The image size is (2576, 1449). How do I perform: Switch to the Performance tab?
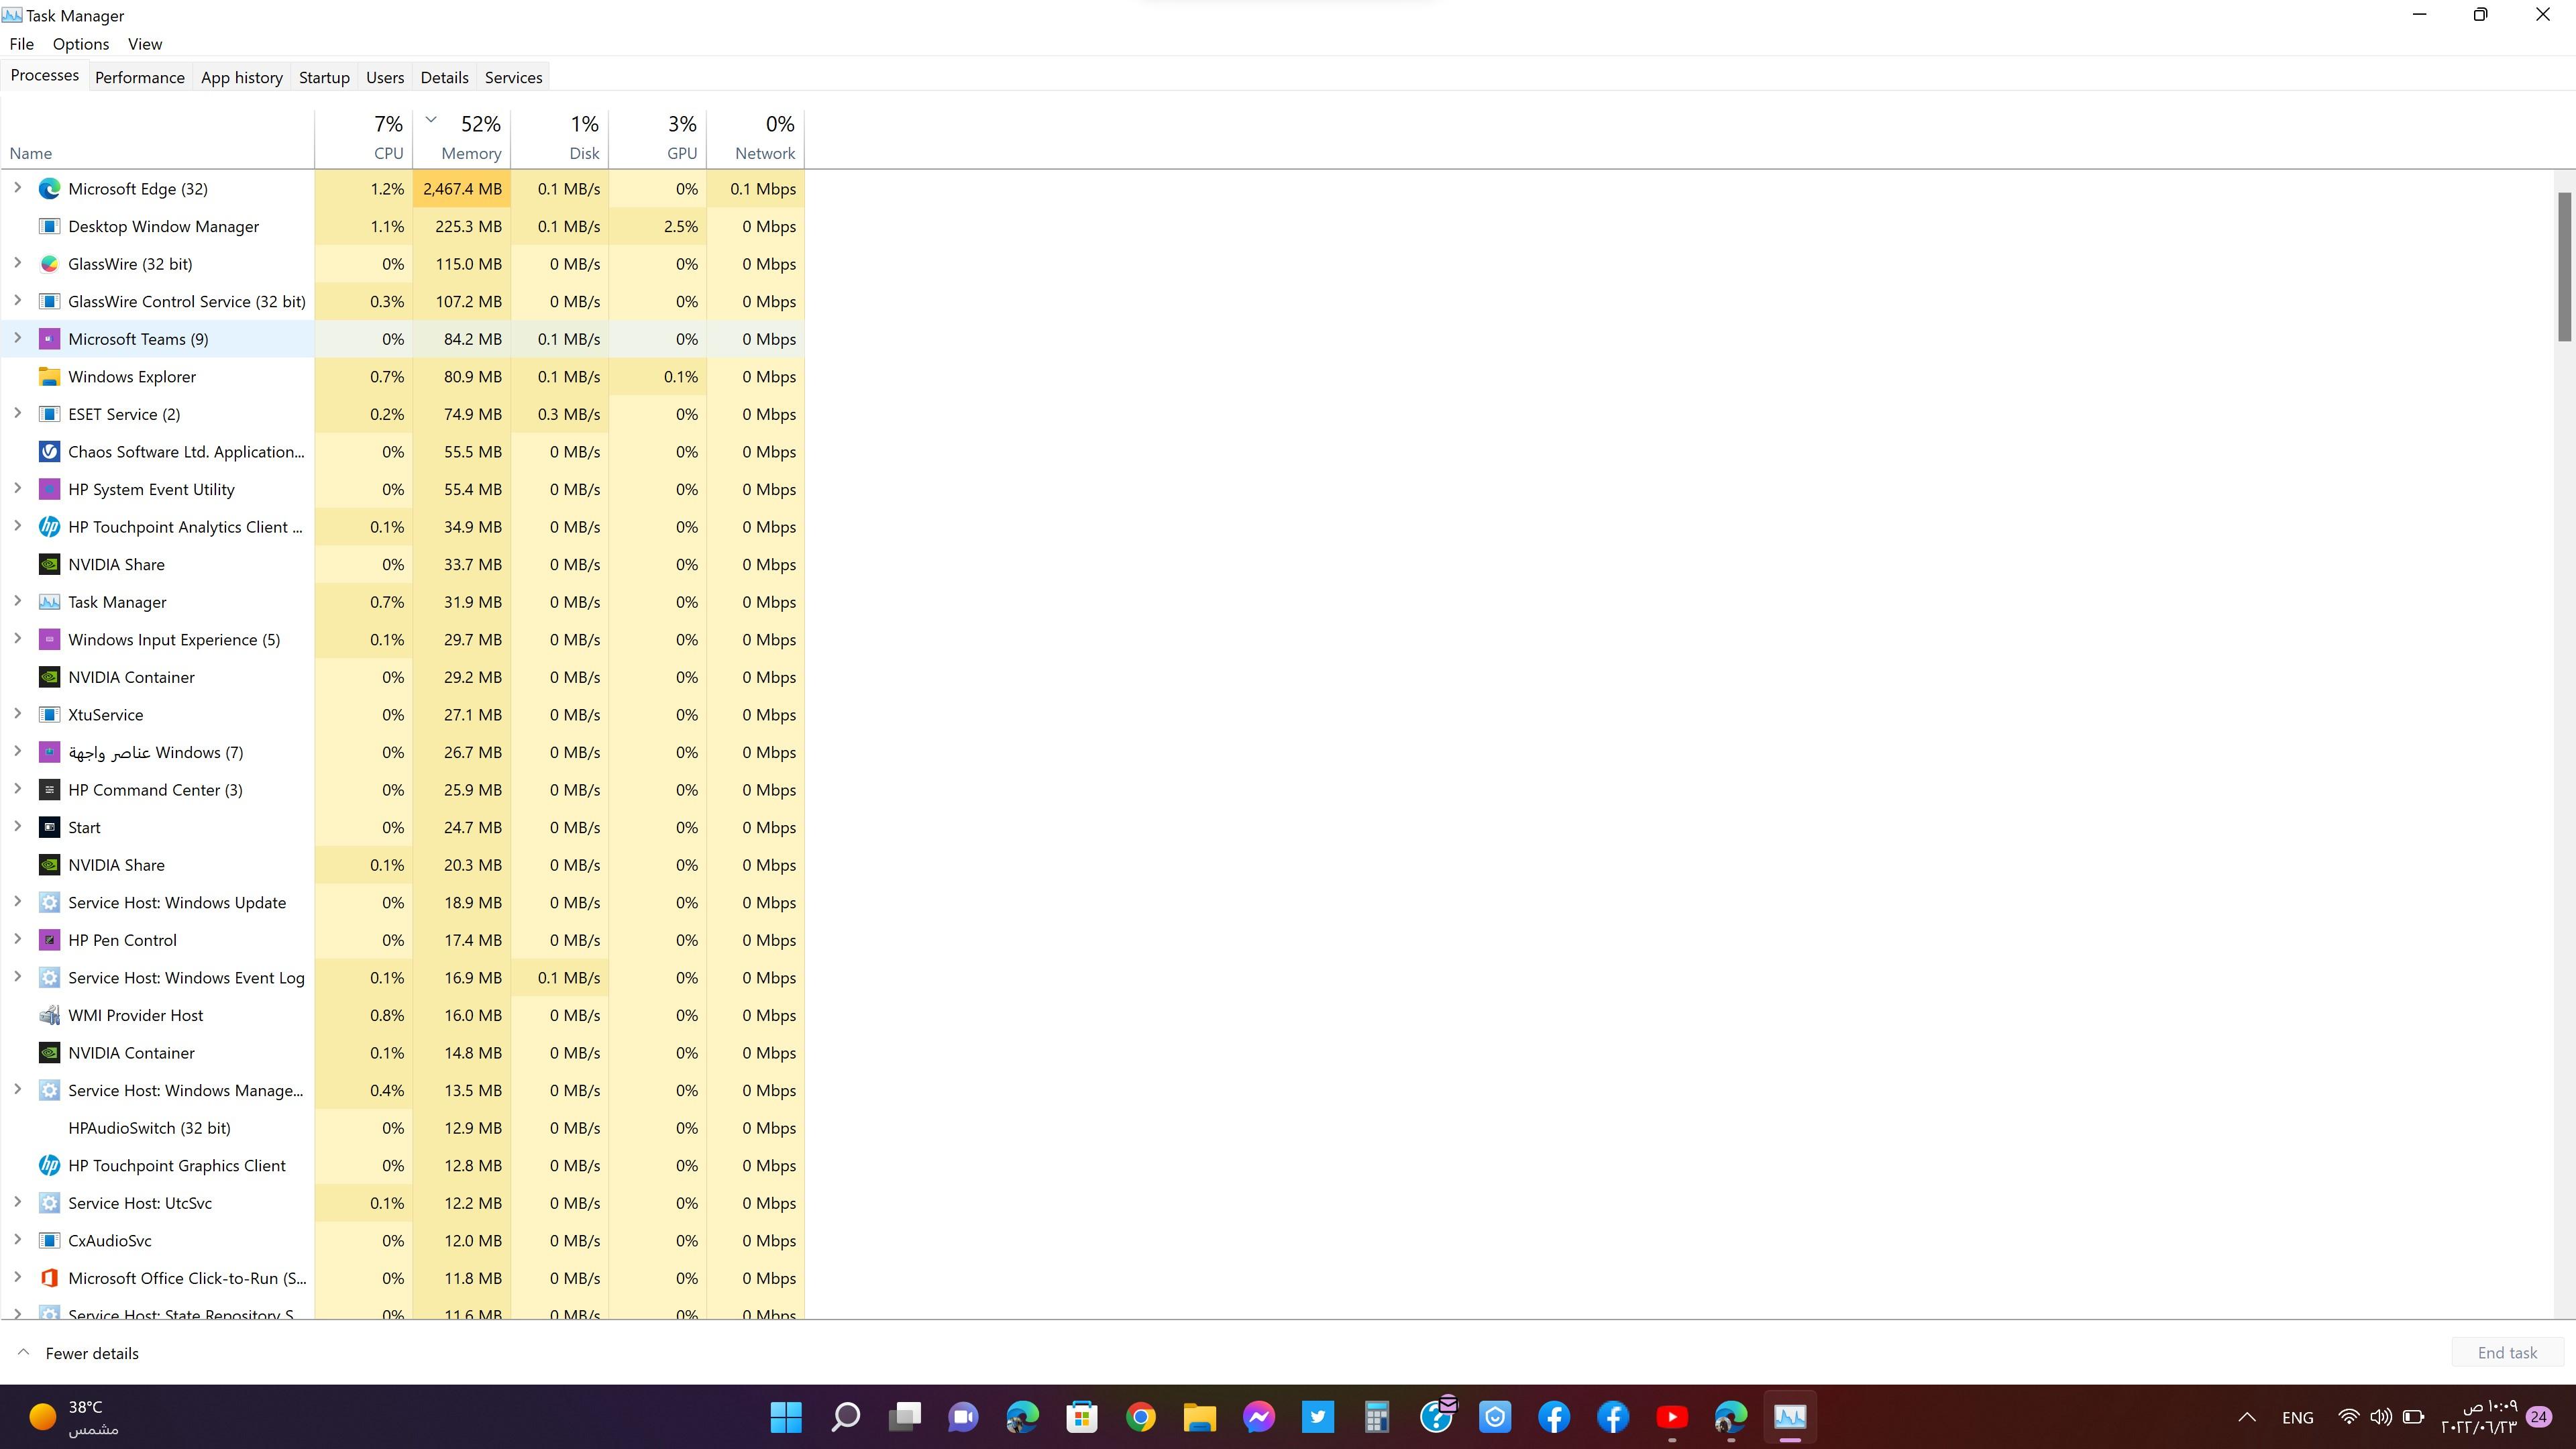[x=139, y=77]
